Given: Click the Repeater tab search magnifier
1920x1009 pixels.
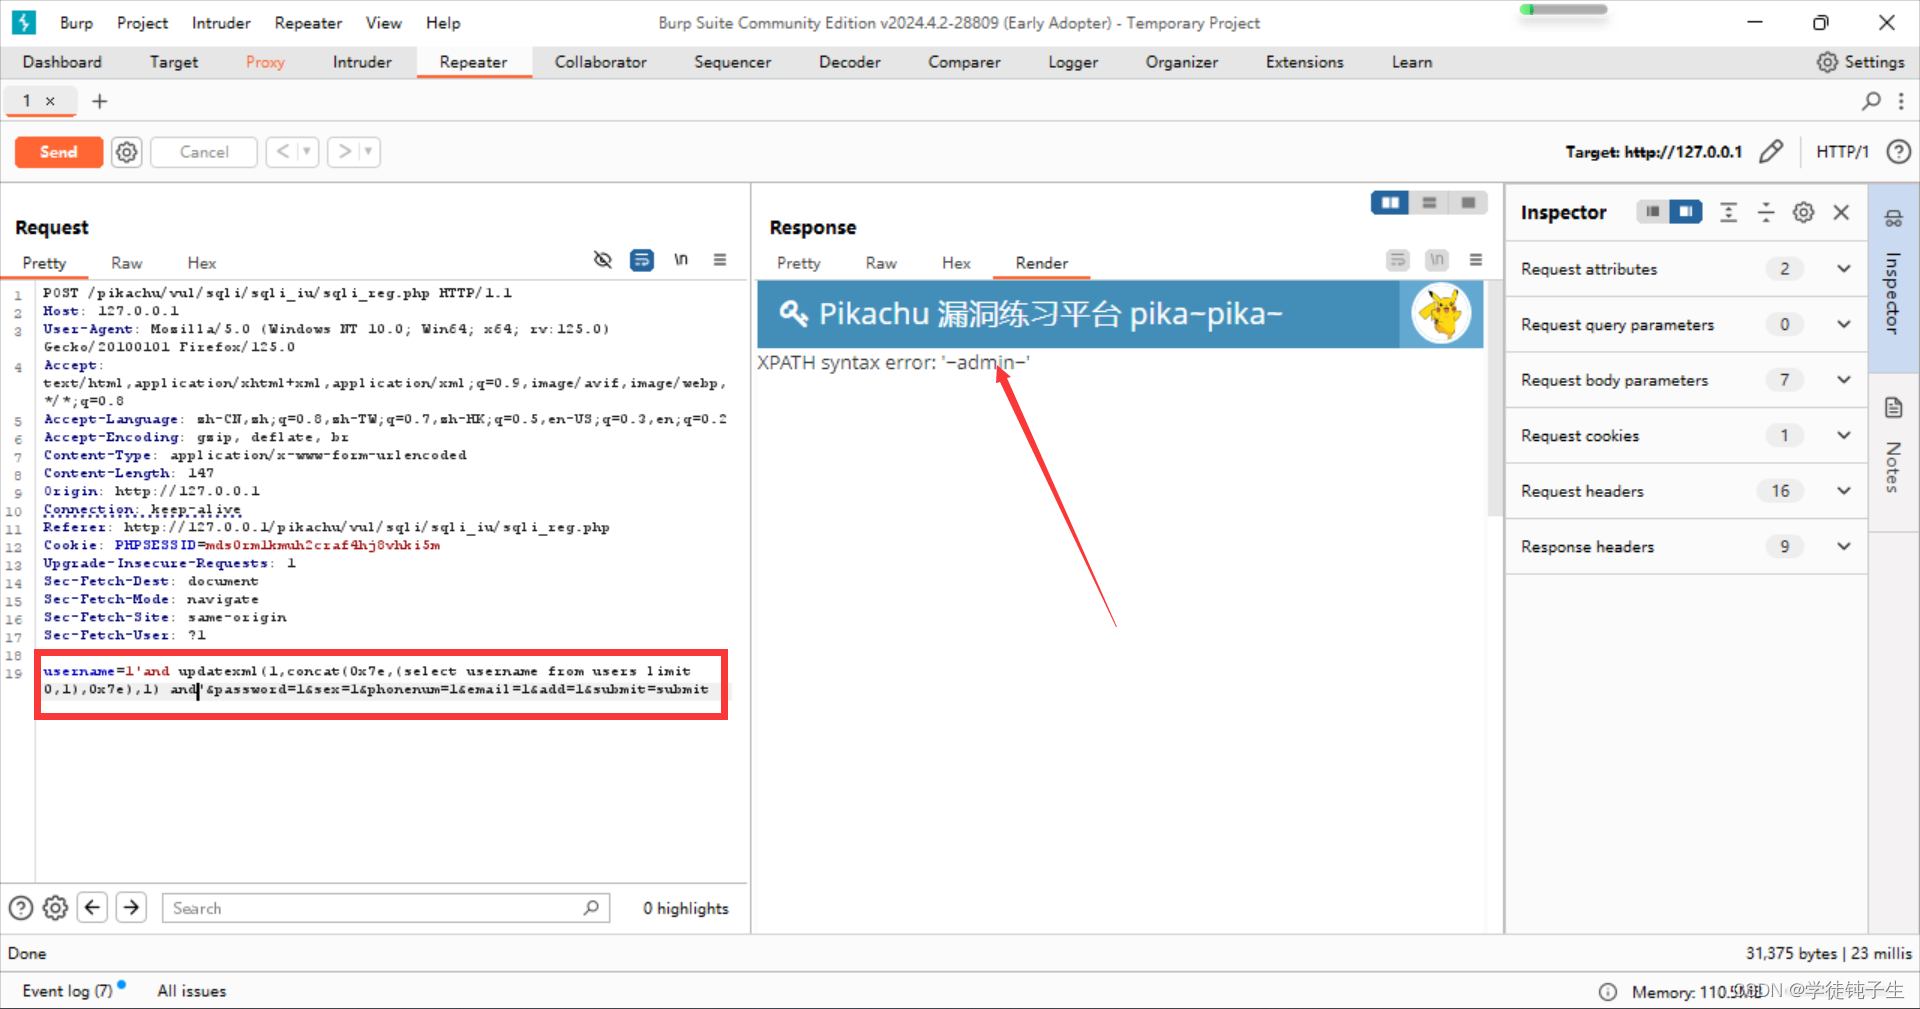Looking at the screenshot, I should coord(1871,101).
